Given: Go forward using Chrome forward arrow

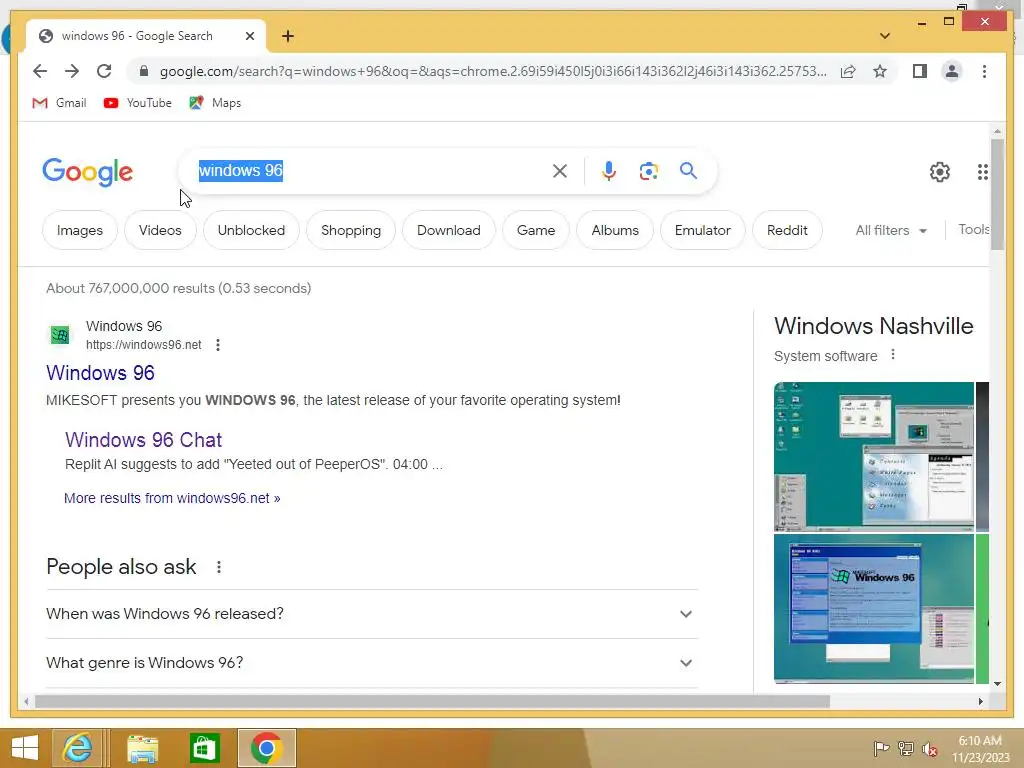Looking at the screenshot, I should pyautogui.click(x=72, y=71).
